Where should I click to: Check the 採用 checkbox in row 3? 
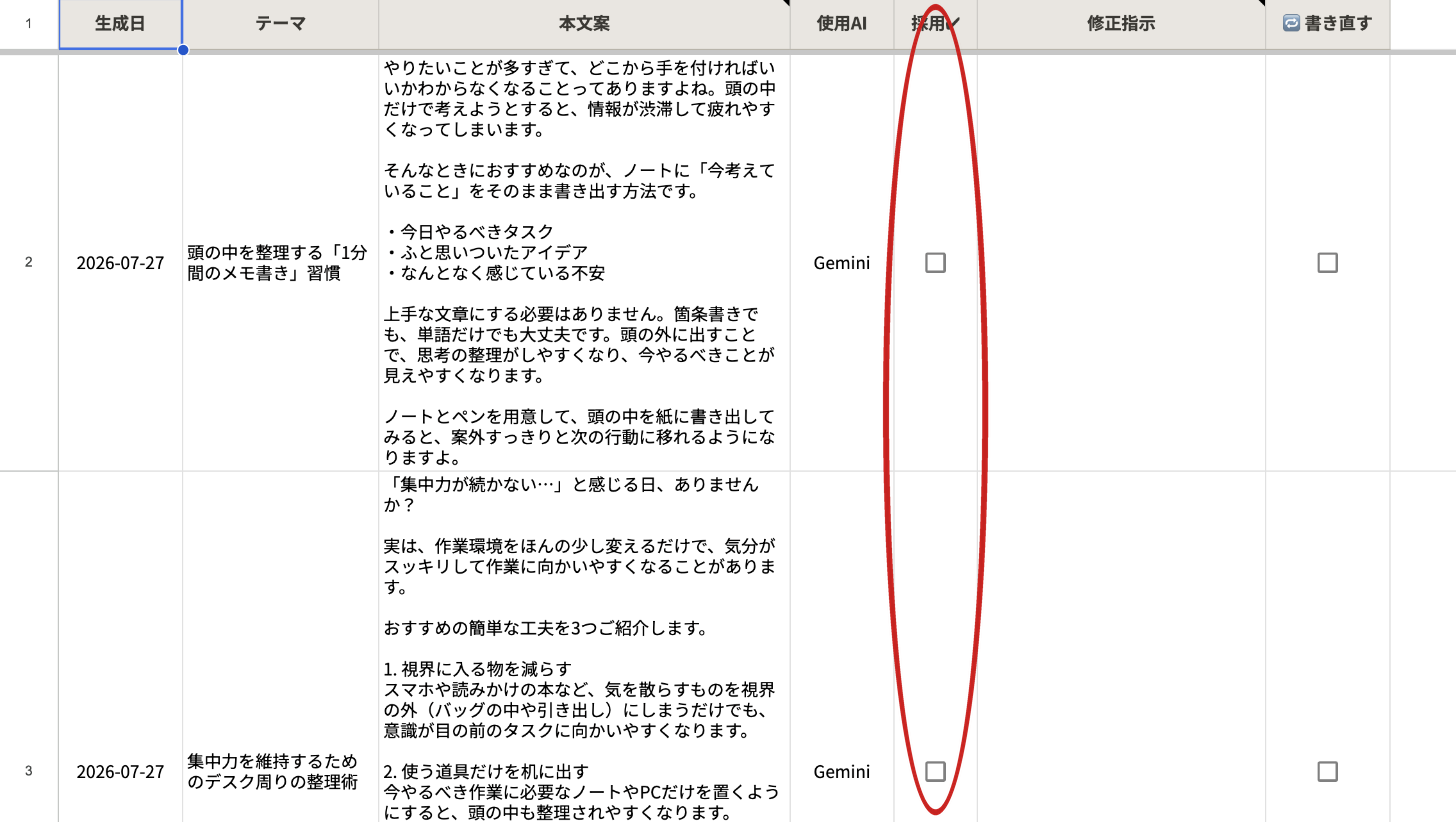click(x=935, y=771)
